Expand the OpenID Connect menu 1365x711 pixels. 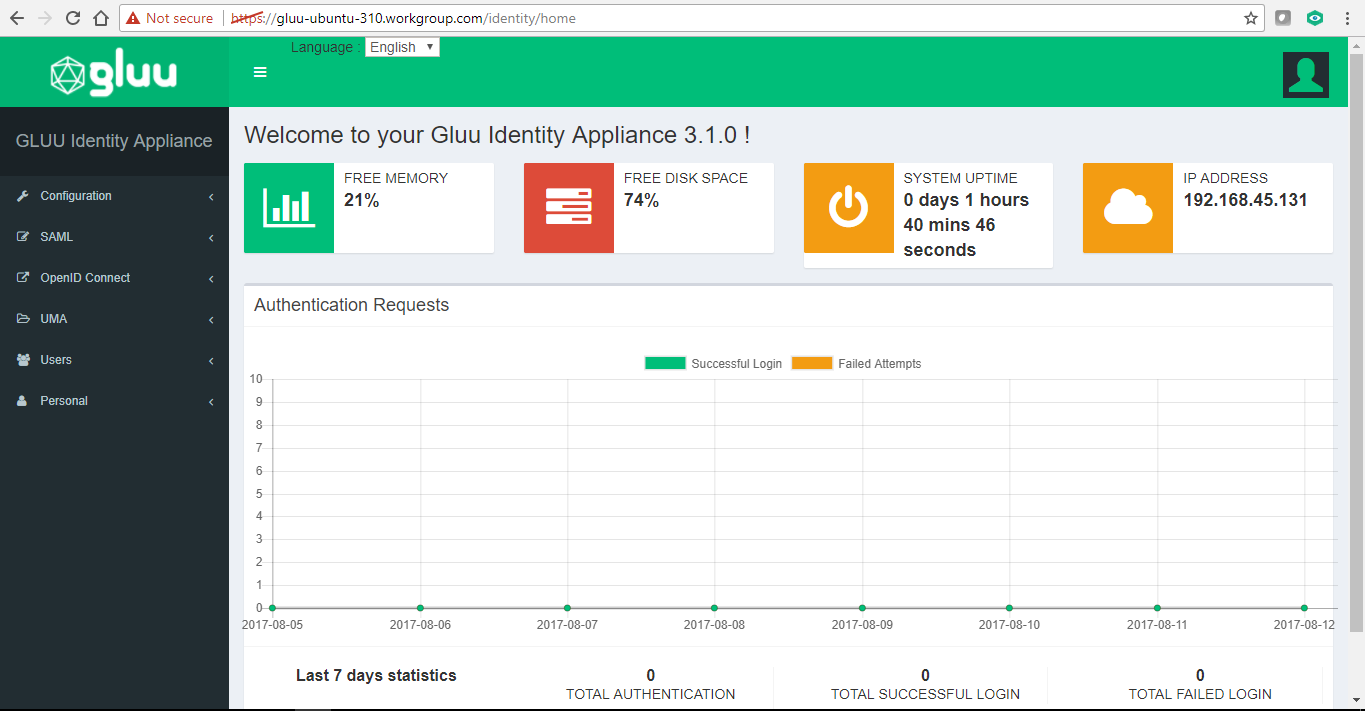click(x=114, y=278)
